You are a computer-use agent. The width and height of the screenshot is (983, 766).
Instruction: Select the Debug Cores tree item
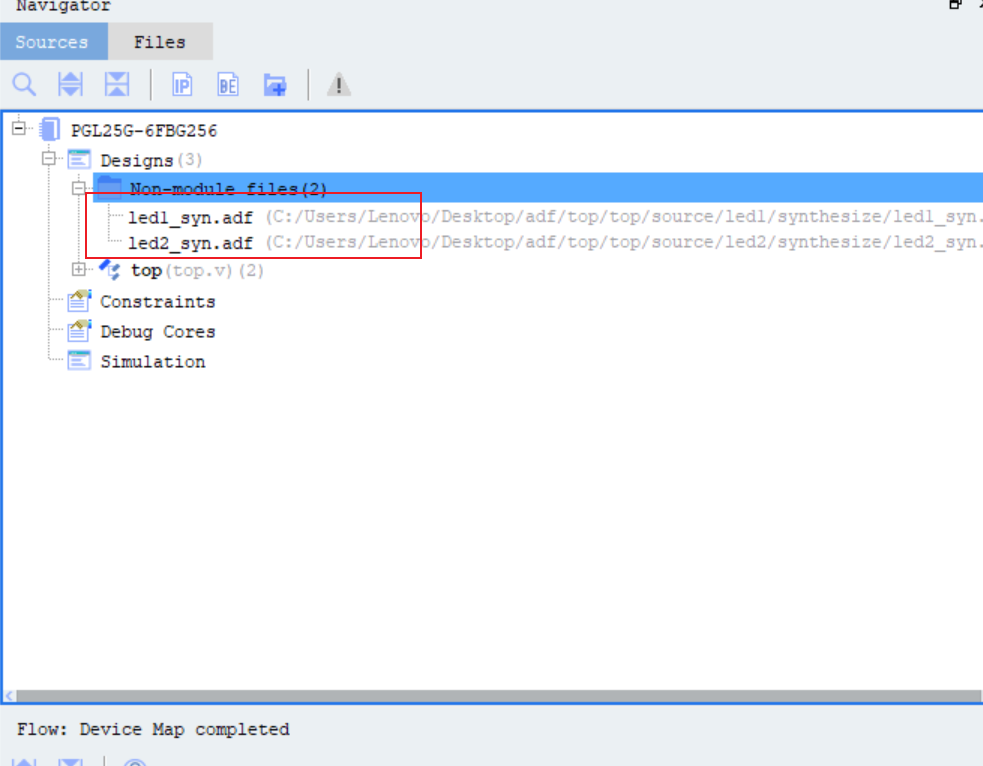157,332
